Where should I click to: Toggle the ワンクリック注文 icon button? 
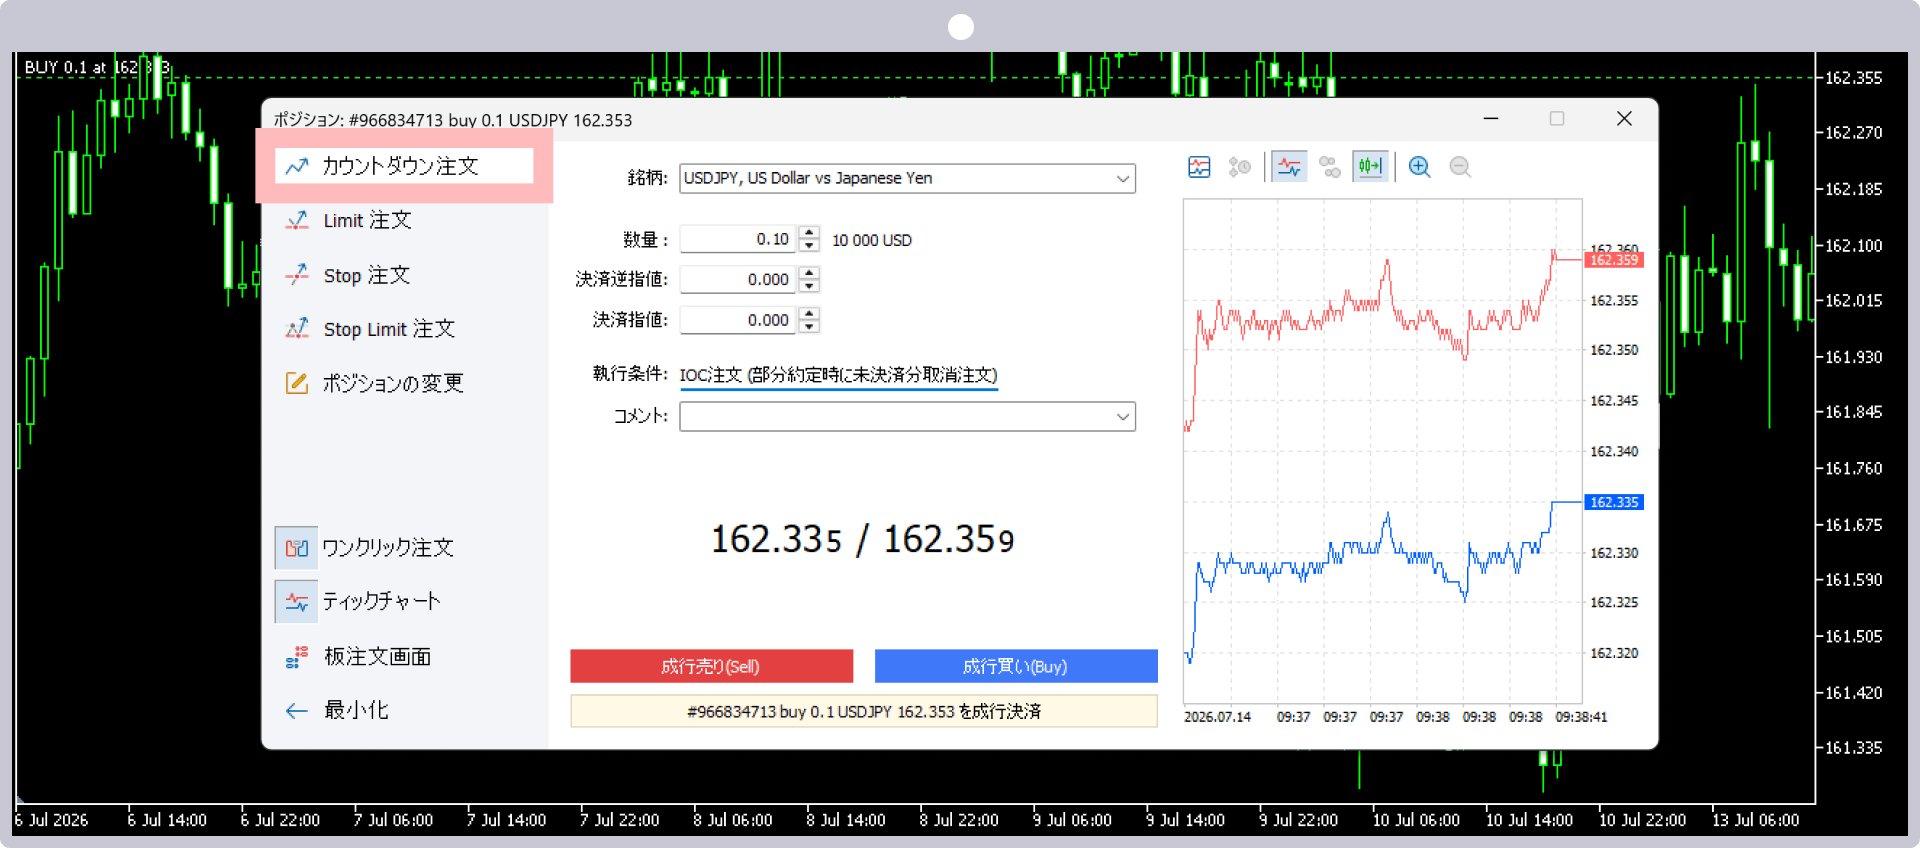(296, 548)
